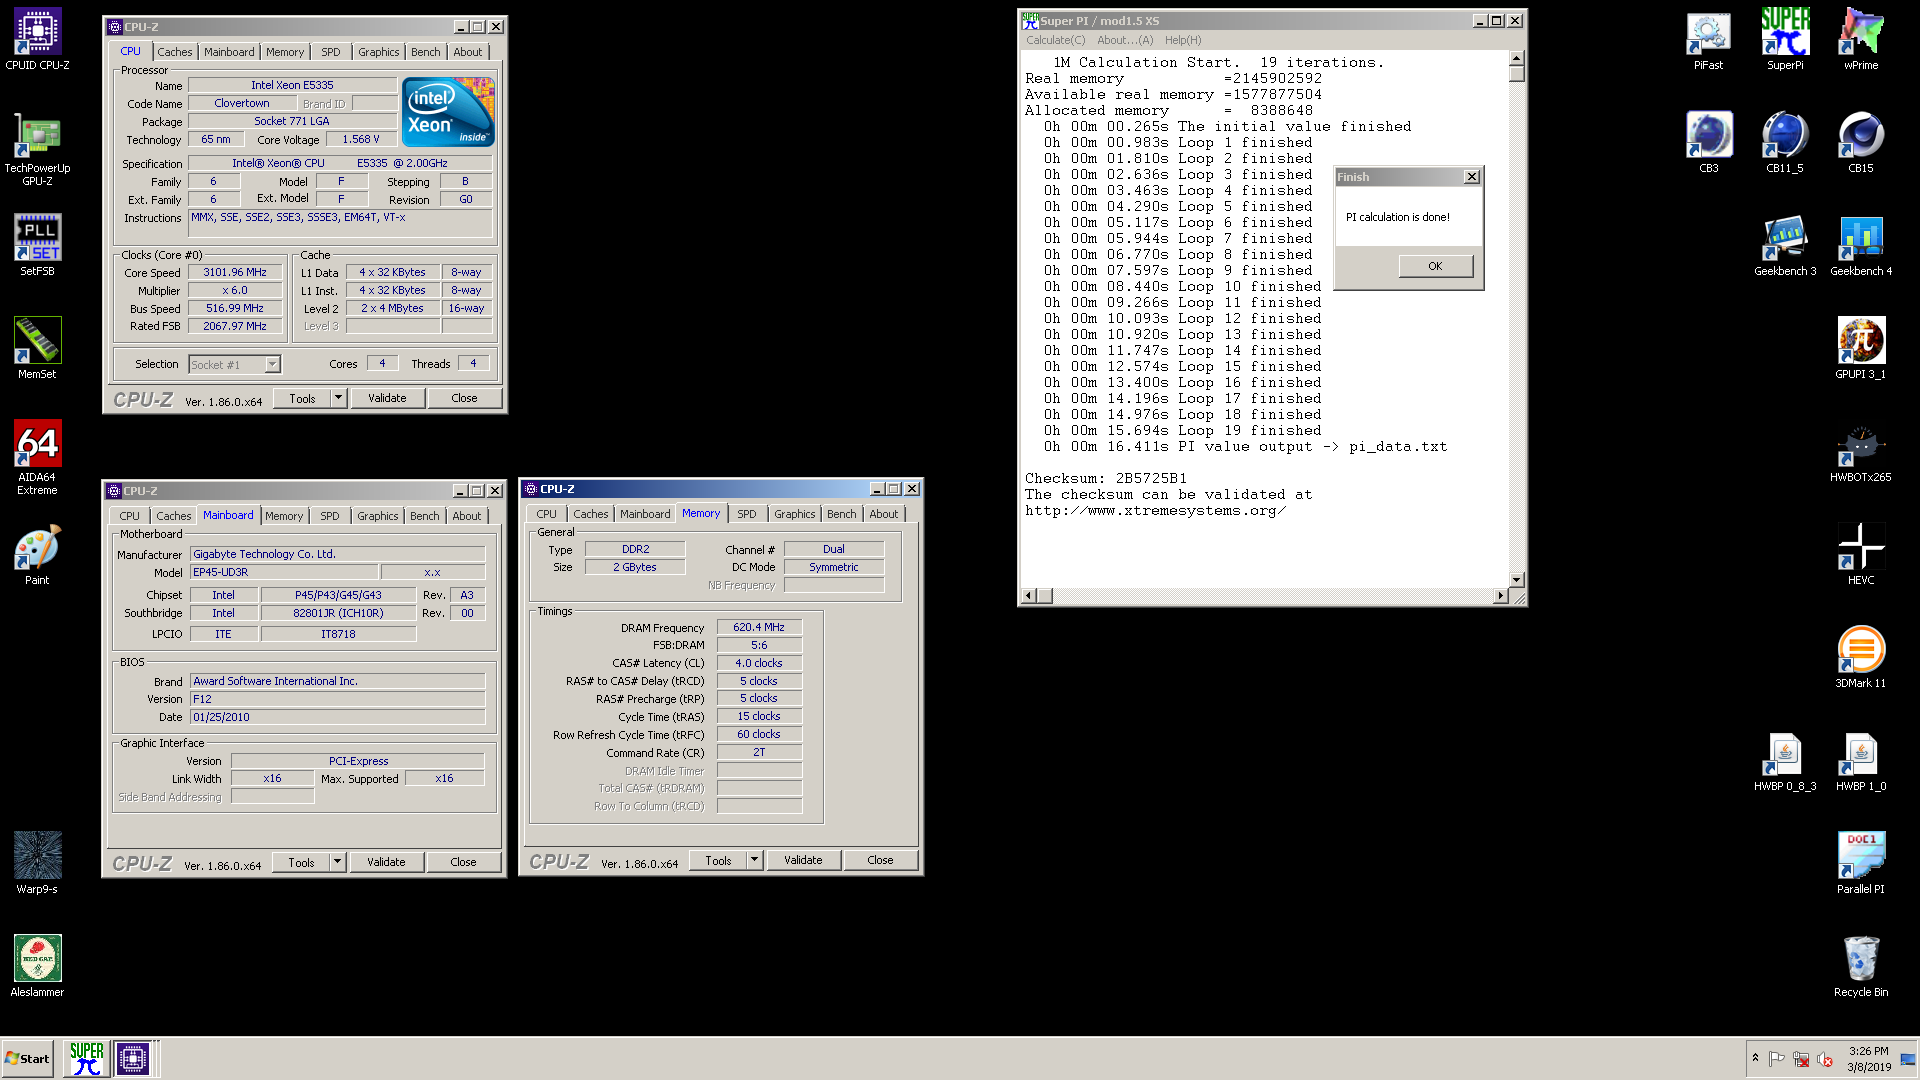The height and width of the screenshot is (1080, 1920).
Task: Switch to SPD tab in top CPU-Z window
Action: [x=331, y=52]
